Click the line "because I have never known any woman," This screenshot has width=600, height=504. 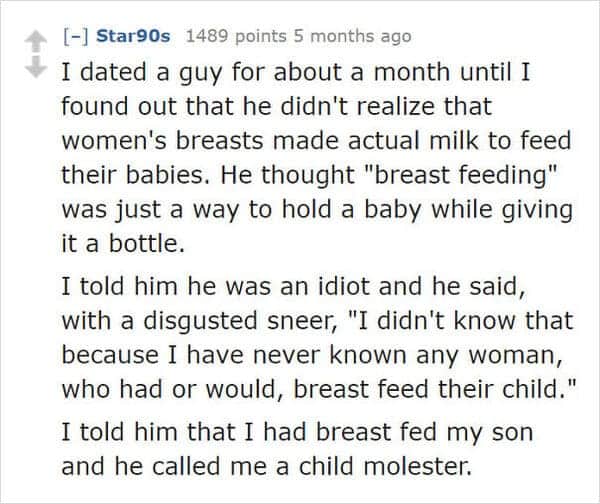click(312, 355)
